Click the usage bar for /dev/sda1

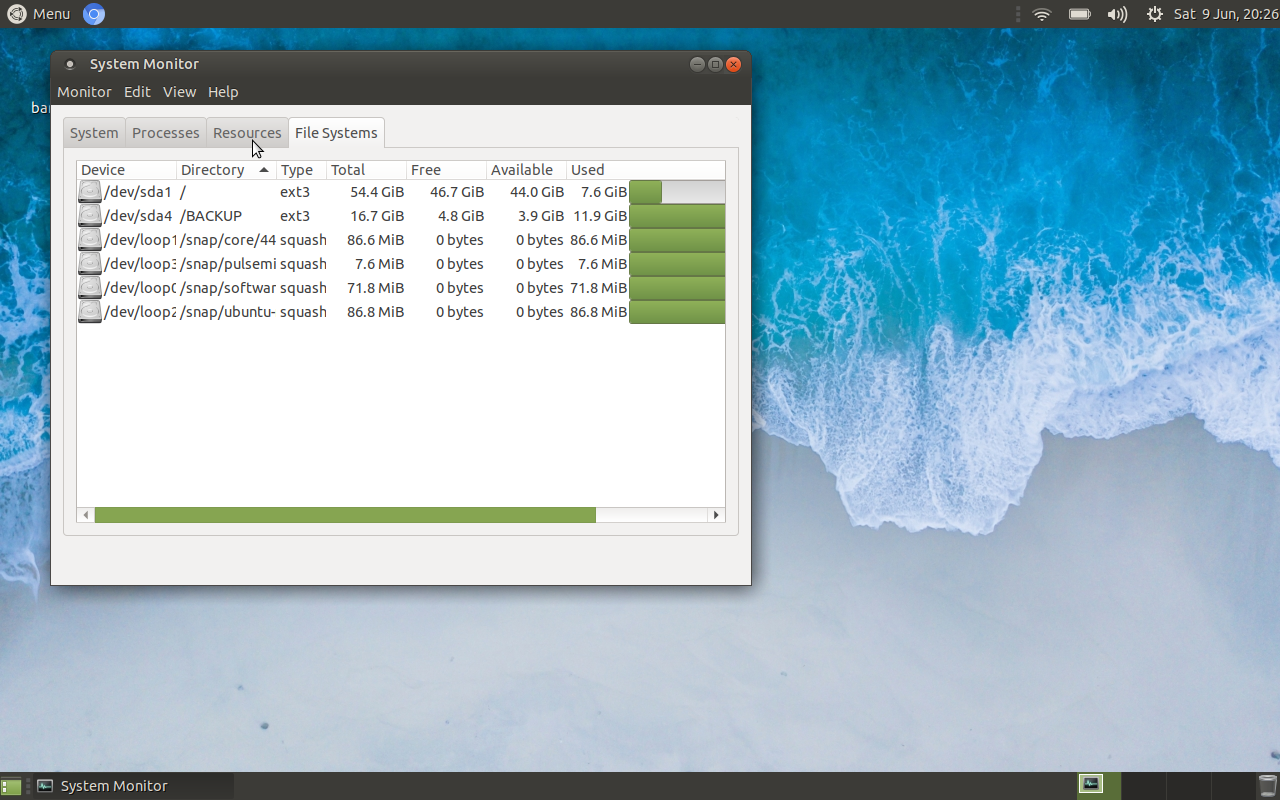tap(677, 192)
